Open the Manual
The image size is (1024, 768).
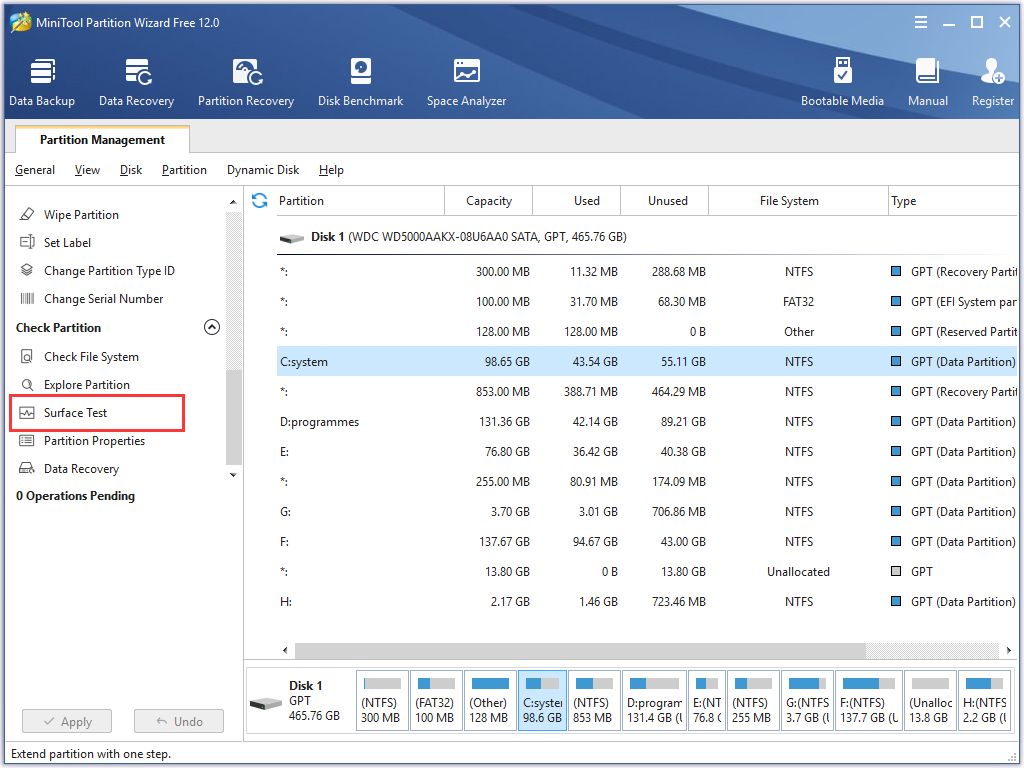927,82
